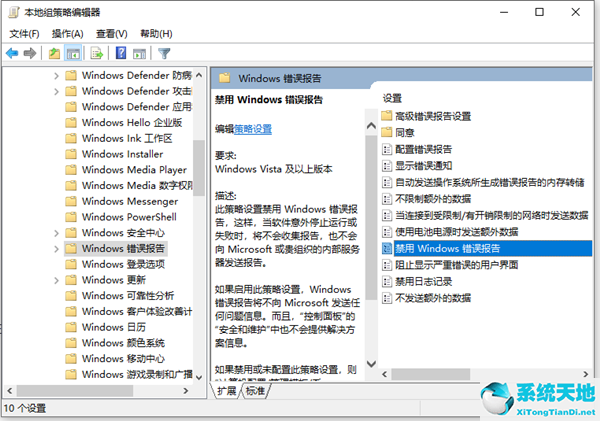600x421 pixels.
Task: Click the settings list scroll-left arrow
Action: coord(385,374)
